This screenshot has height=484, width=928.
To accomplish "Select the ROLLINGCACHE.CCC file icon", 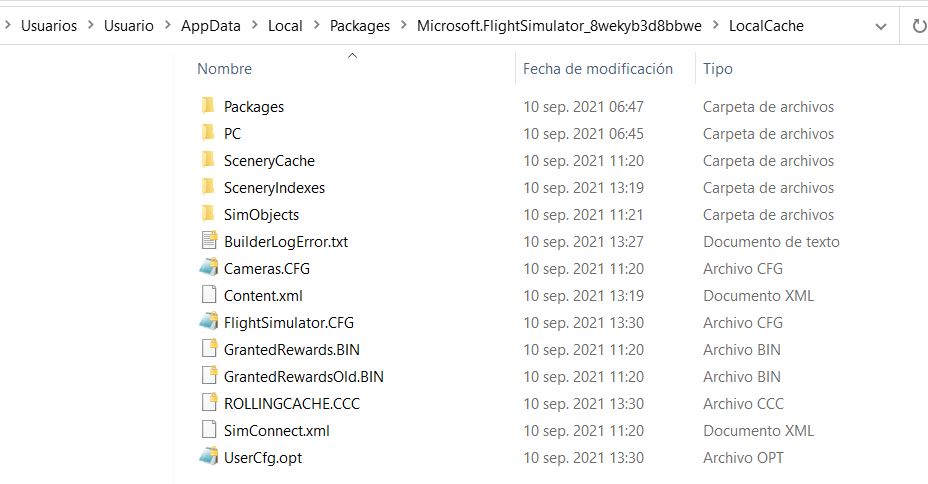I will point(210,403).
